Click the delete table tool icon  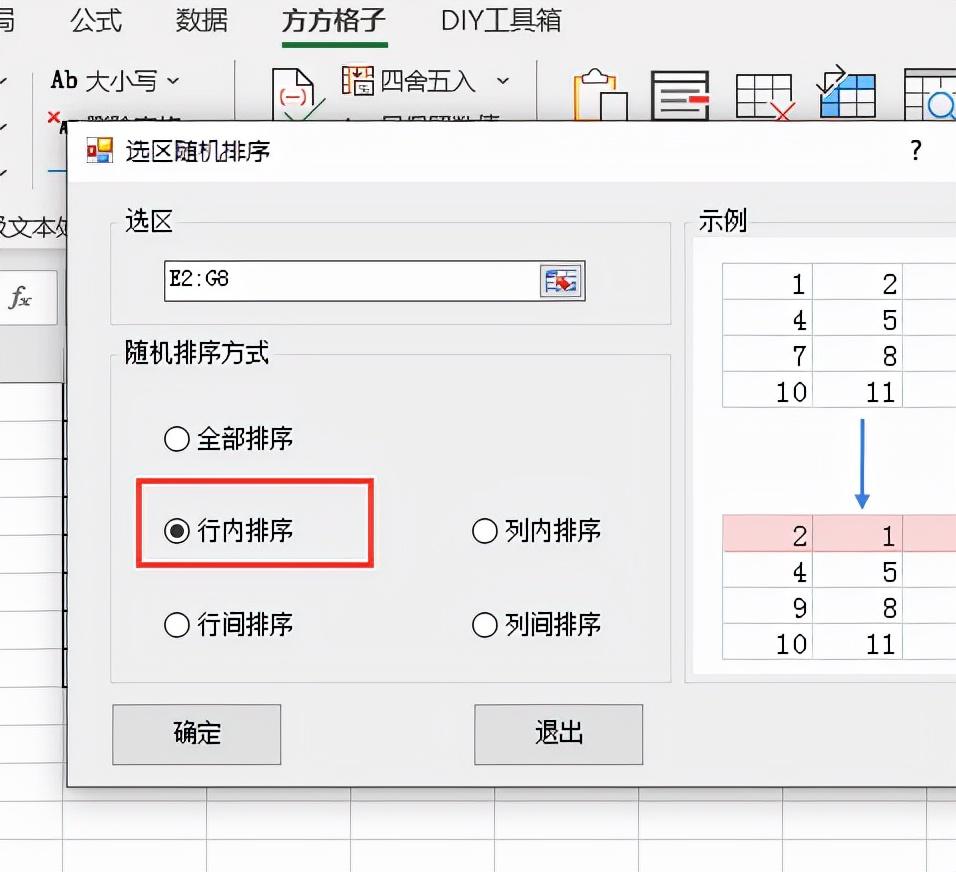click(x=765, y=95)
